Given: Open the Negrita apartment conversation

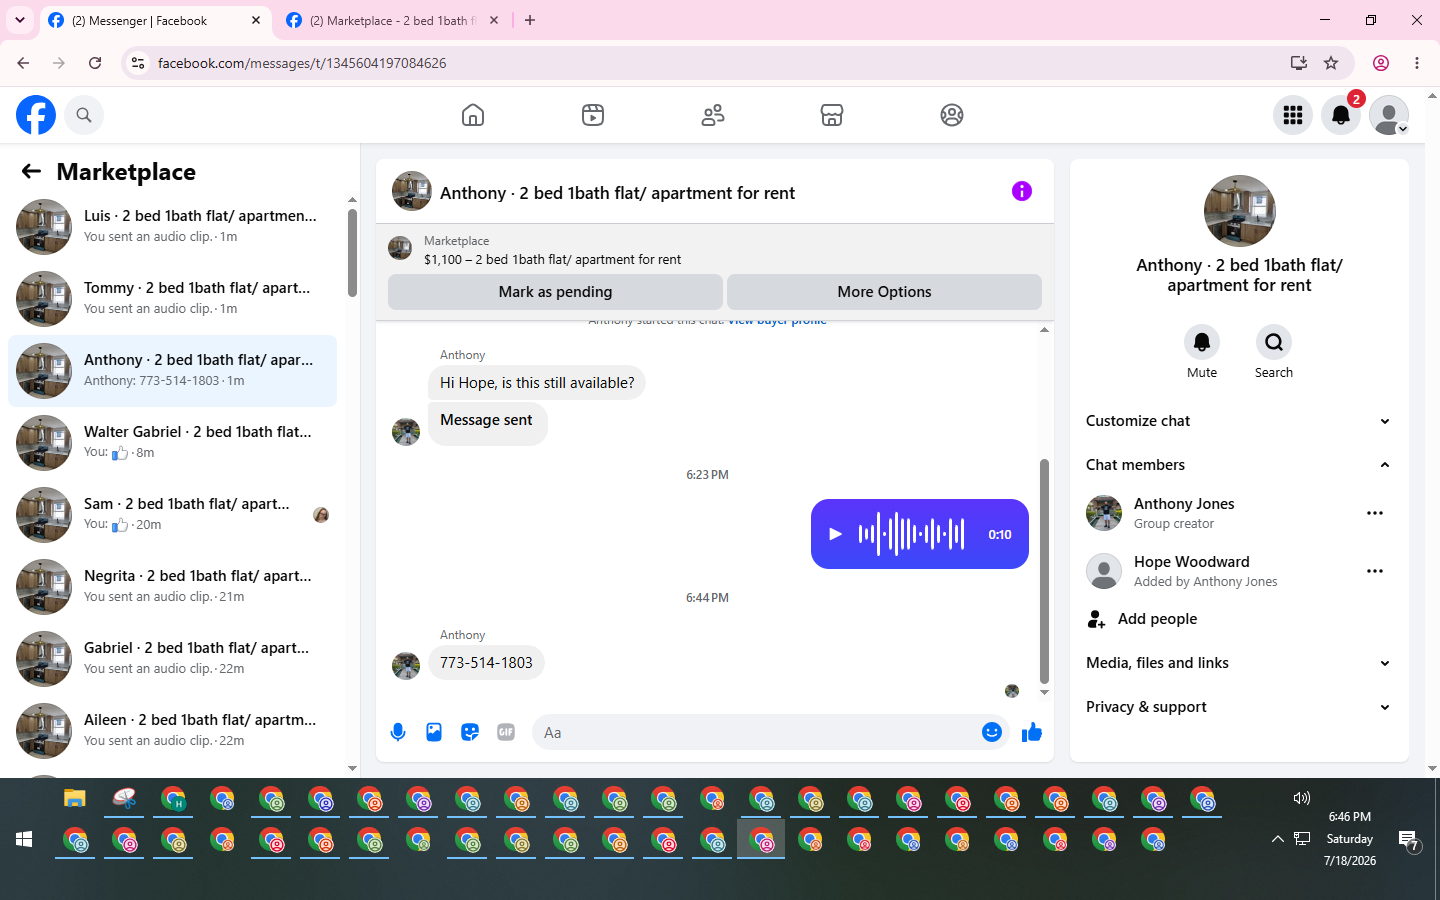Looking at the screenshot, I should [x=172, y=587].
